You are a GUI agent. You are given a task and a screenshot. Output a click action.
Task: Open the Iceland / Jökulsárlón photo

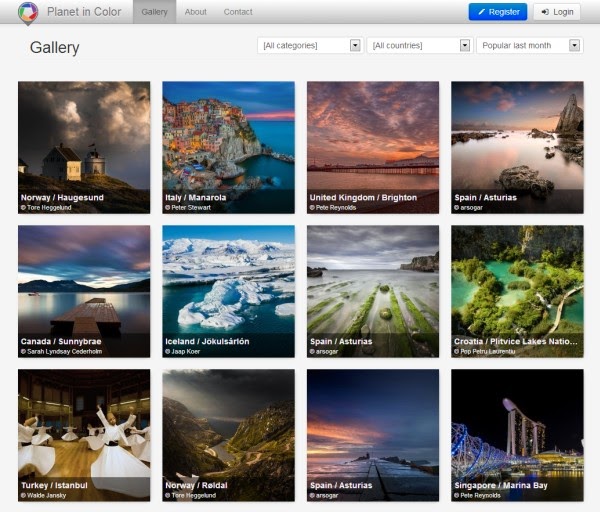click(228, 291)
